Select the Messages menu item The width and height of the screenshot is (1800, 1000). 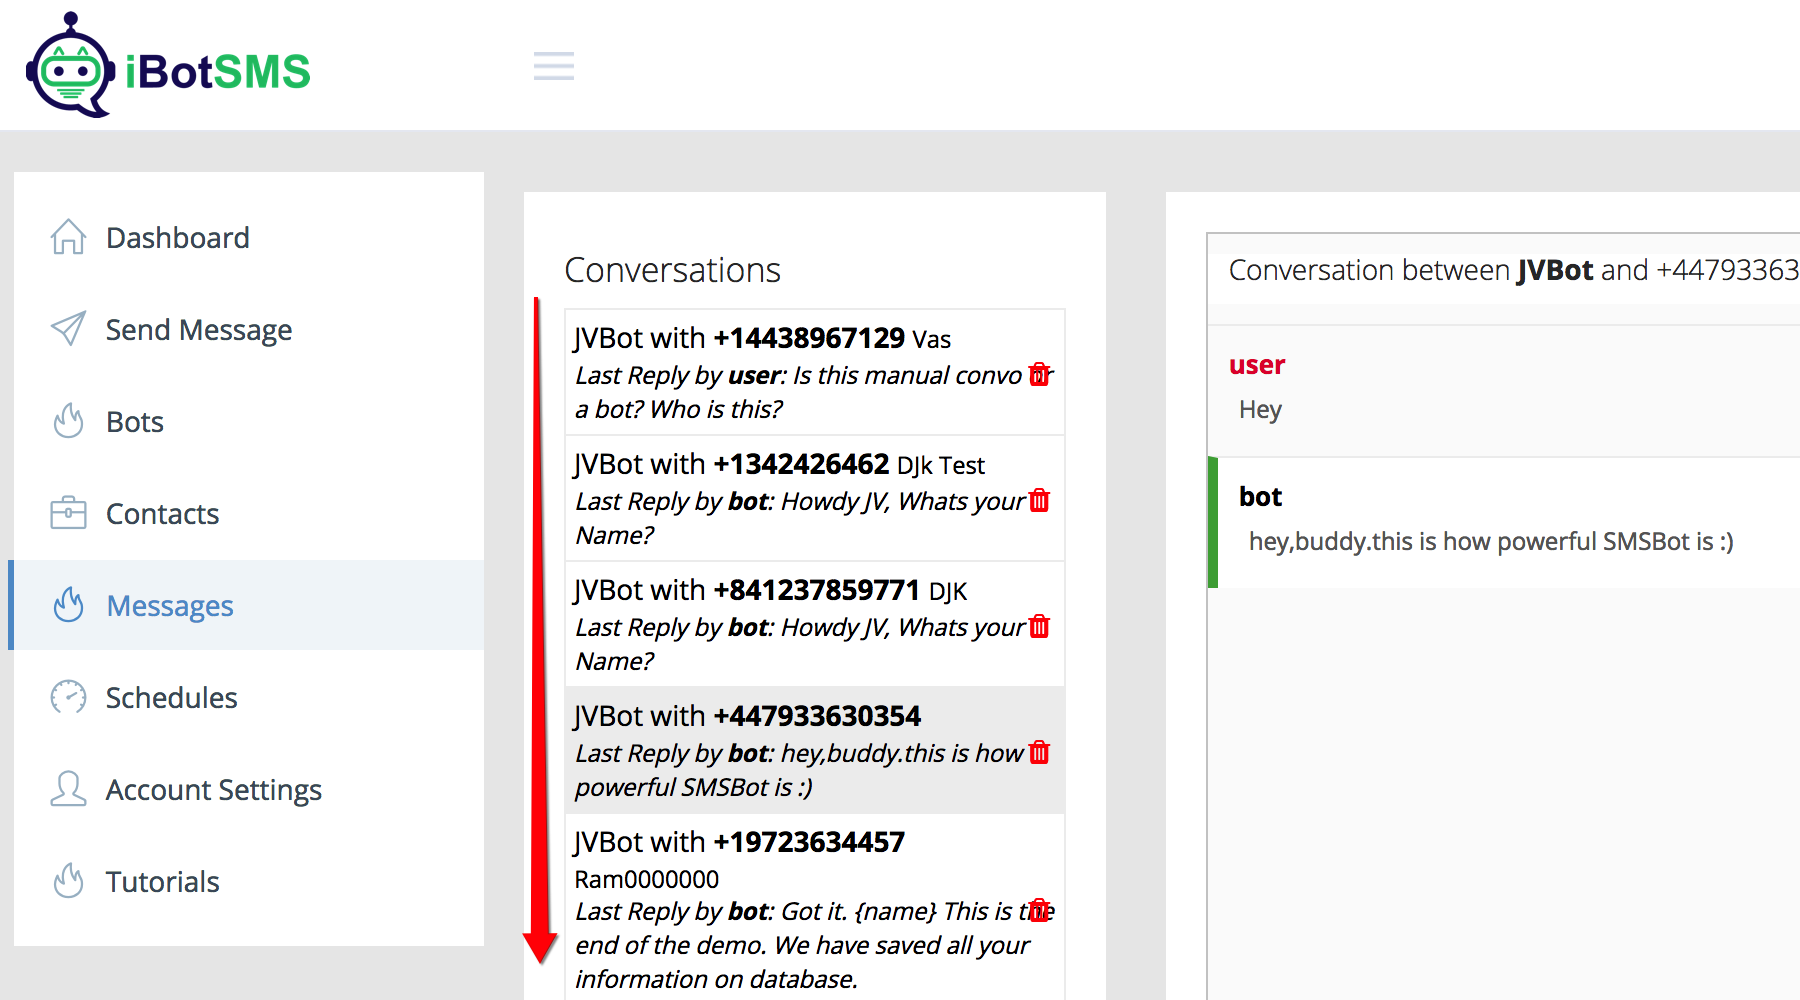pyautogui.click(x=169, y=606)
